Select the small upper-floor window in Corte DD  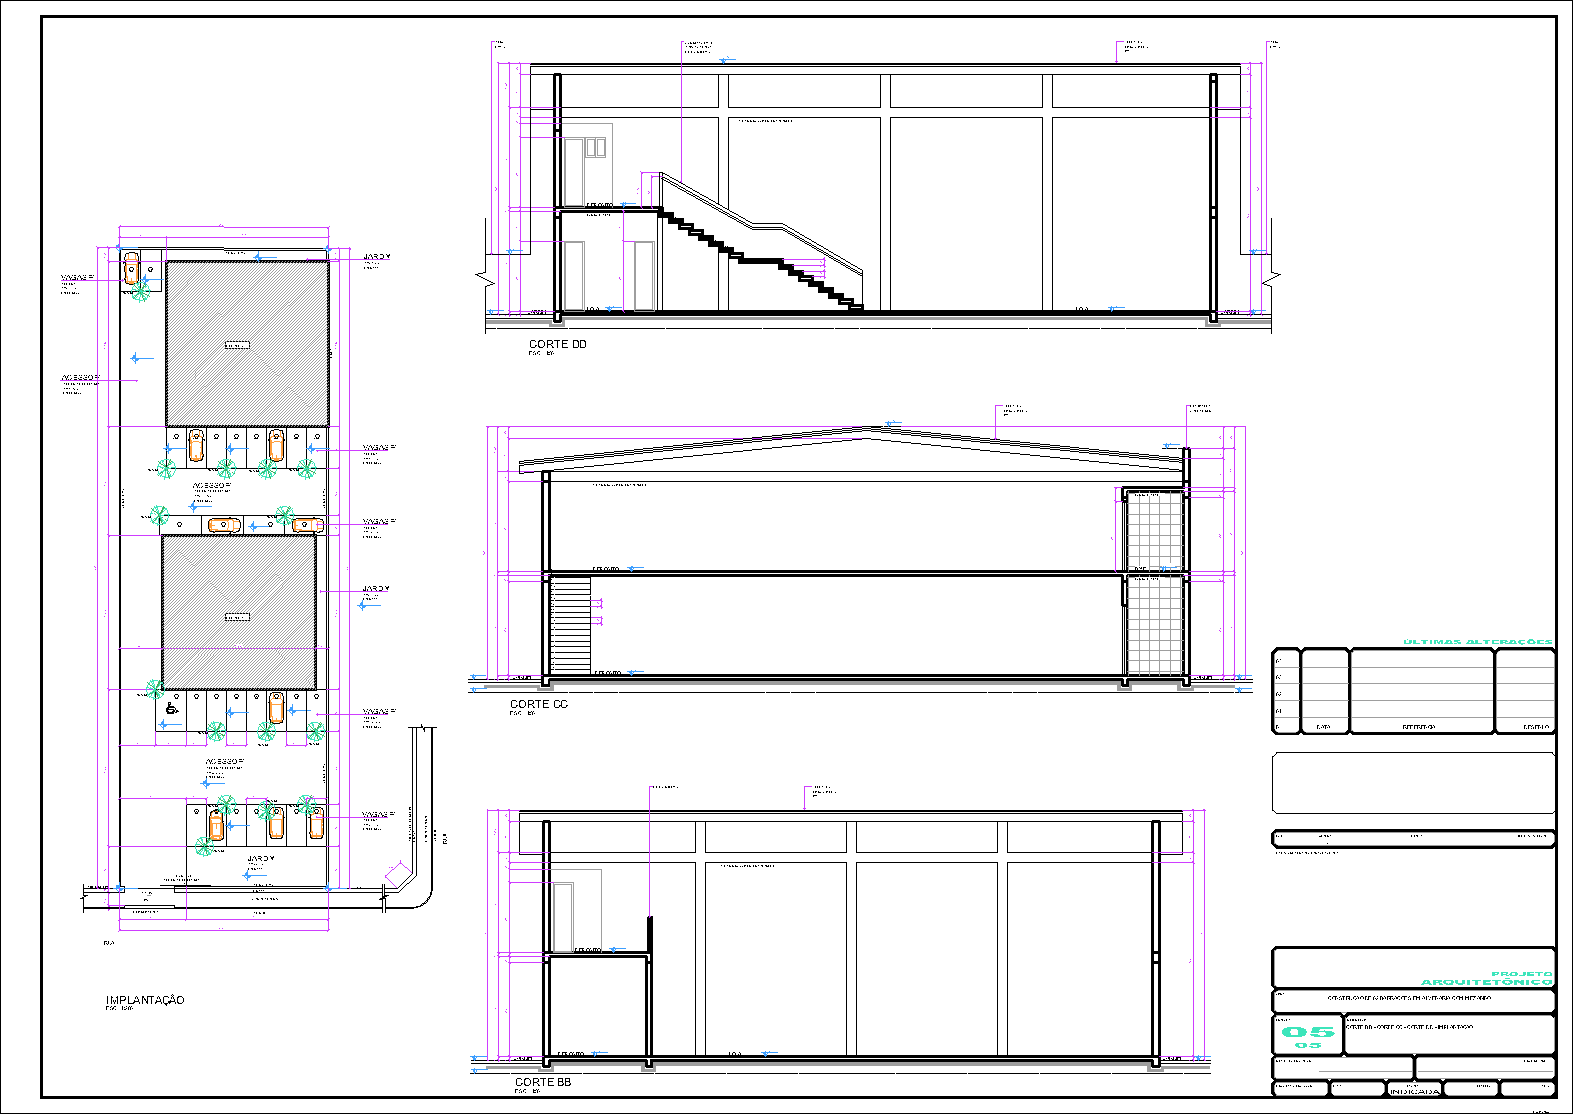click(x=595, y=148)
